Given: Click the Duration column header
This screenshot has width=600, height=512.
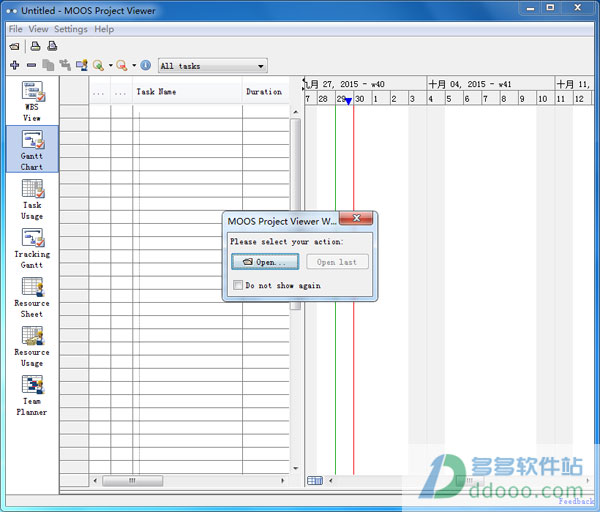Looking at the screenshot, I should point(265,92).
